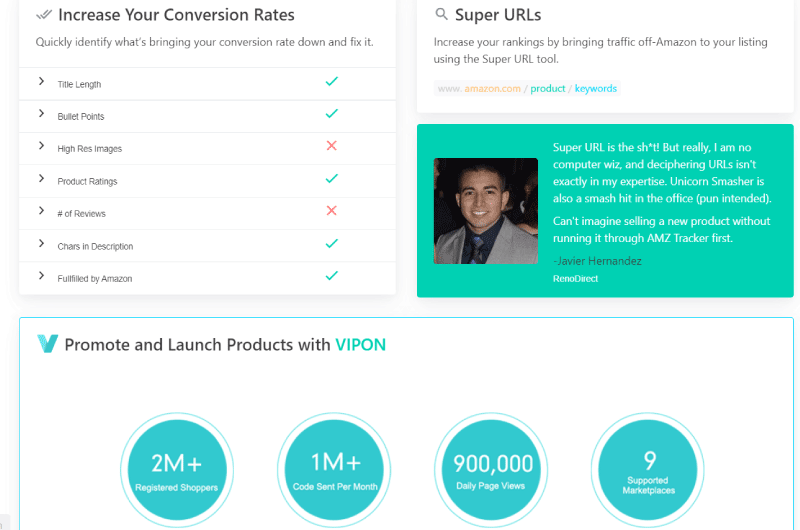800x530 pixels.
Task: Click the red X for # of Reviews
Action: [x=332, y=211]
